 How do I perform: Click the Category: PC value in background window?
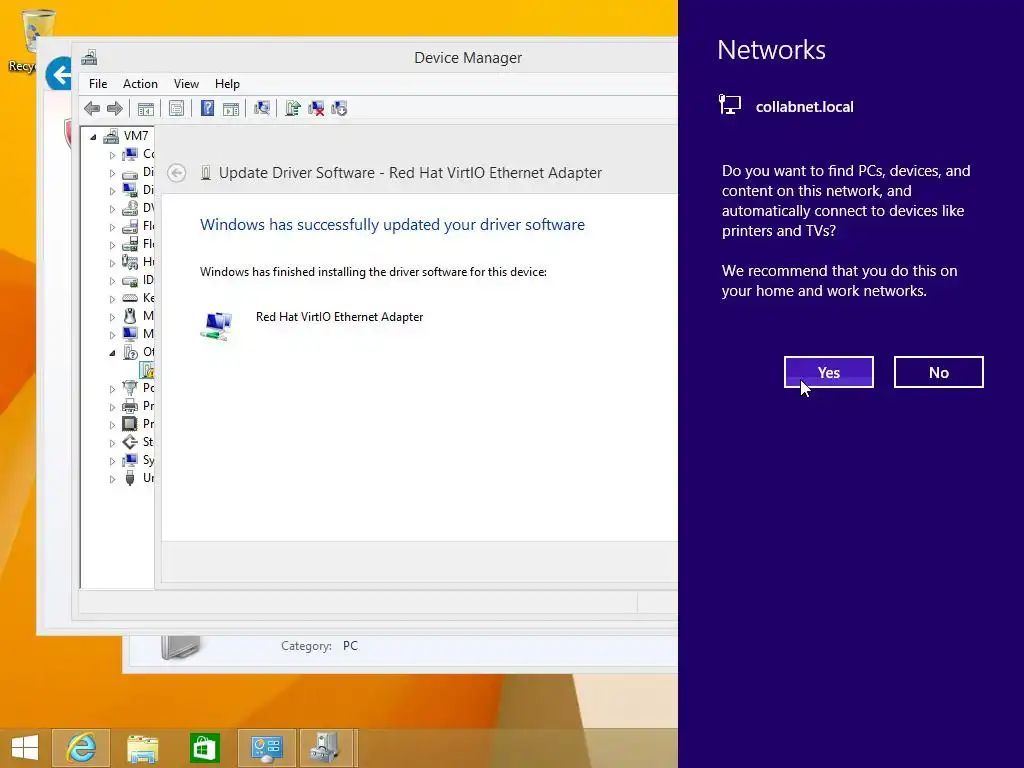pyautogui.click(x=350, y=645)
